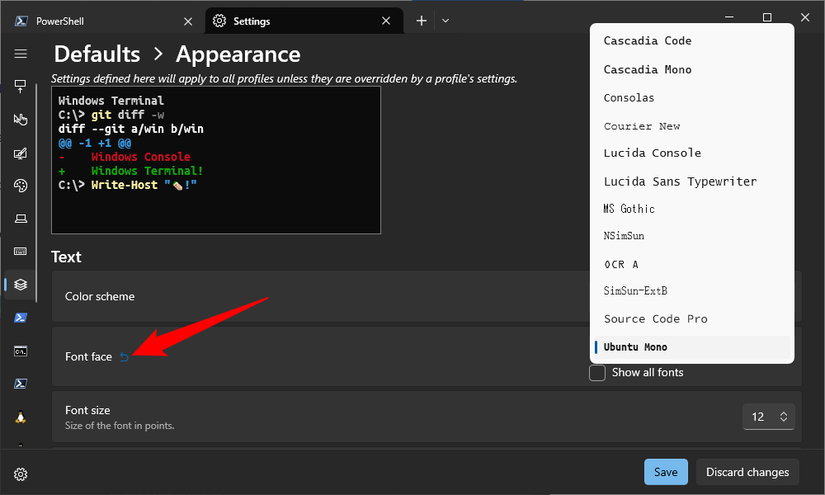The image size is (825, 495).
Task: Open the second PowerShell profile icon in sidebar
Action: 21,383
